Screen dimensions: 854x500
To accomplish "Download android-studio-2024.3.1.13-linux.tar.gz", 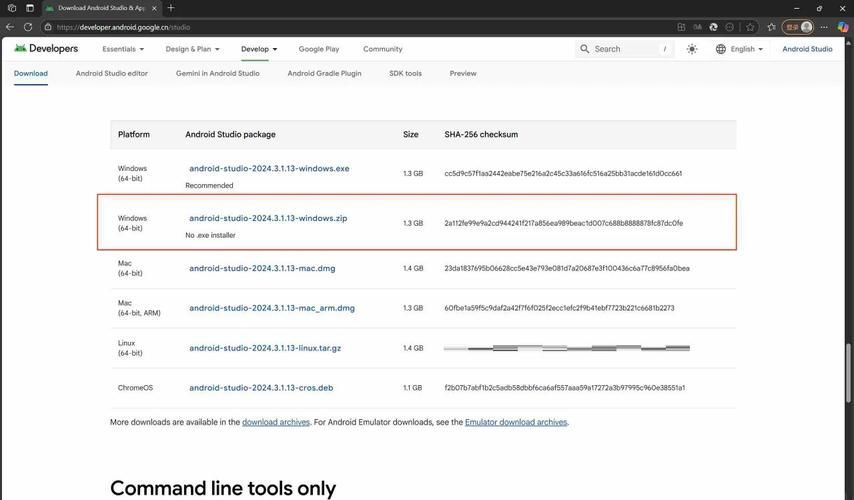I will (x=265, y=348).
